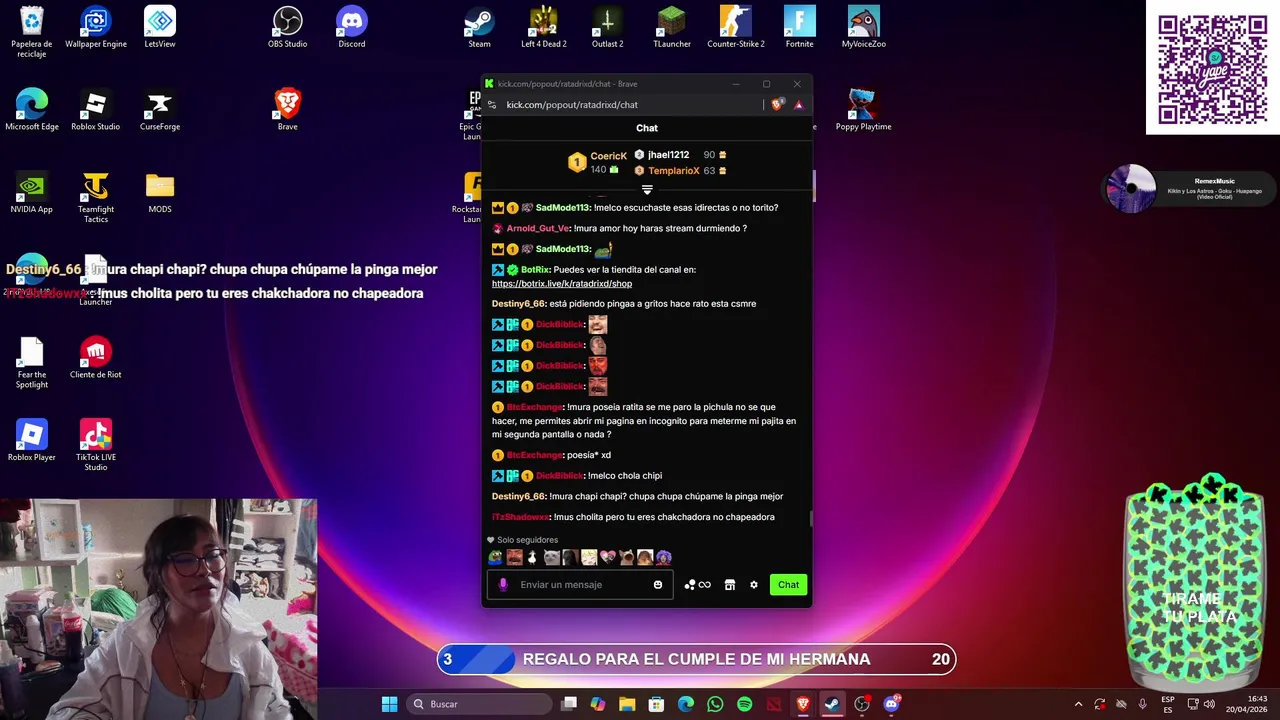The height and width of the screenshot is (720, 1280).
Task: Click the chat window scrollbar
Action: coord(811,518)
